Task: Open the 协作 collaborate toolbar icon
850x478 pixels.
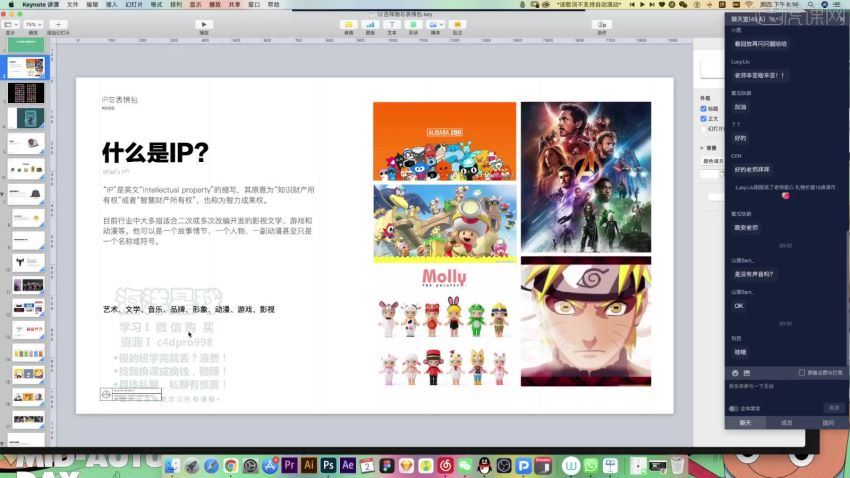Action: (602, 25)
